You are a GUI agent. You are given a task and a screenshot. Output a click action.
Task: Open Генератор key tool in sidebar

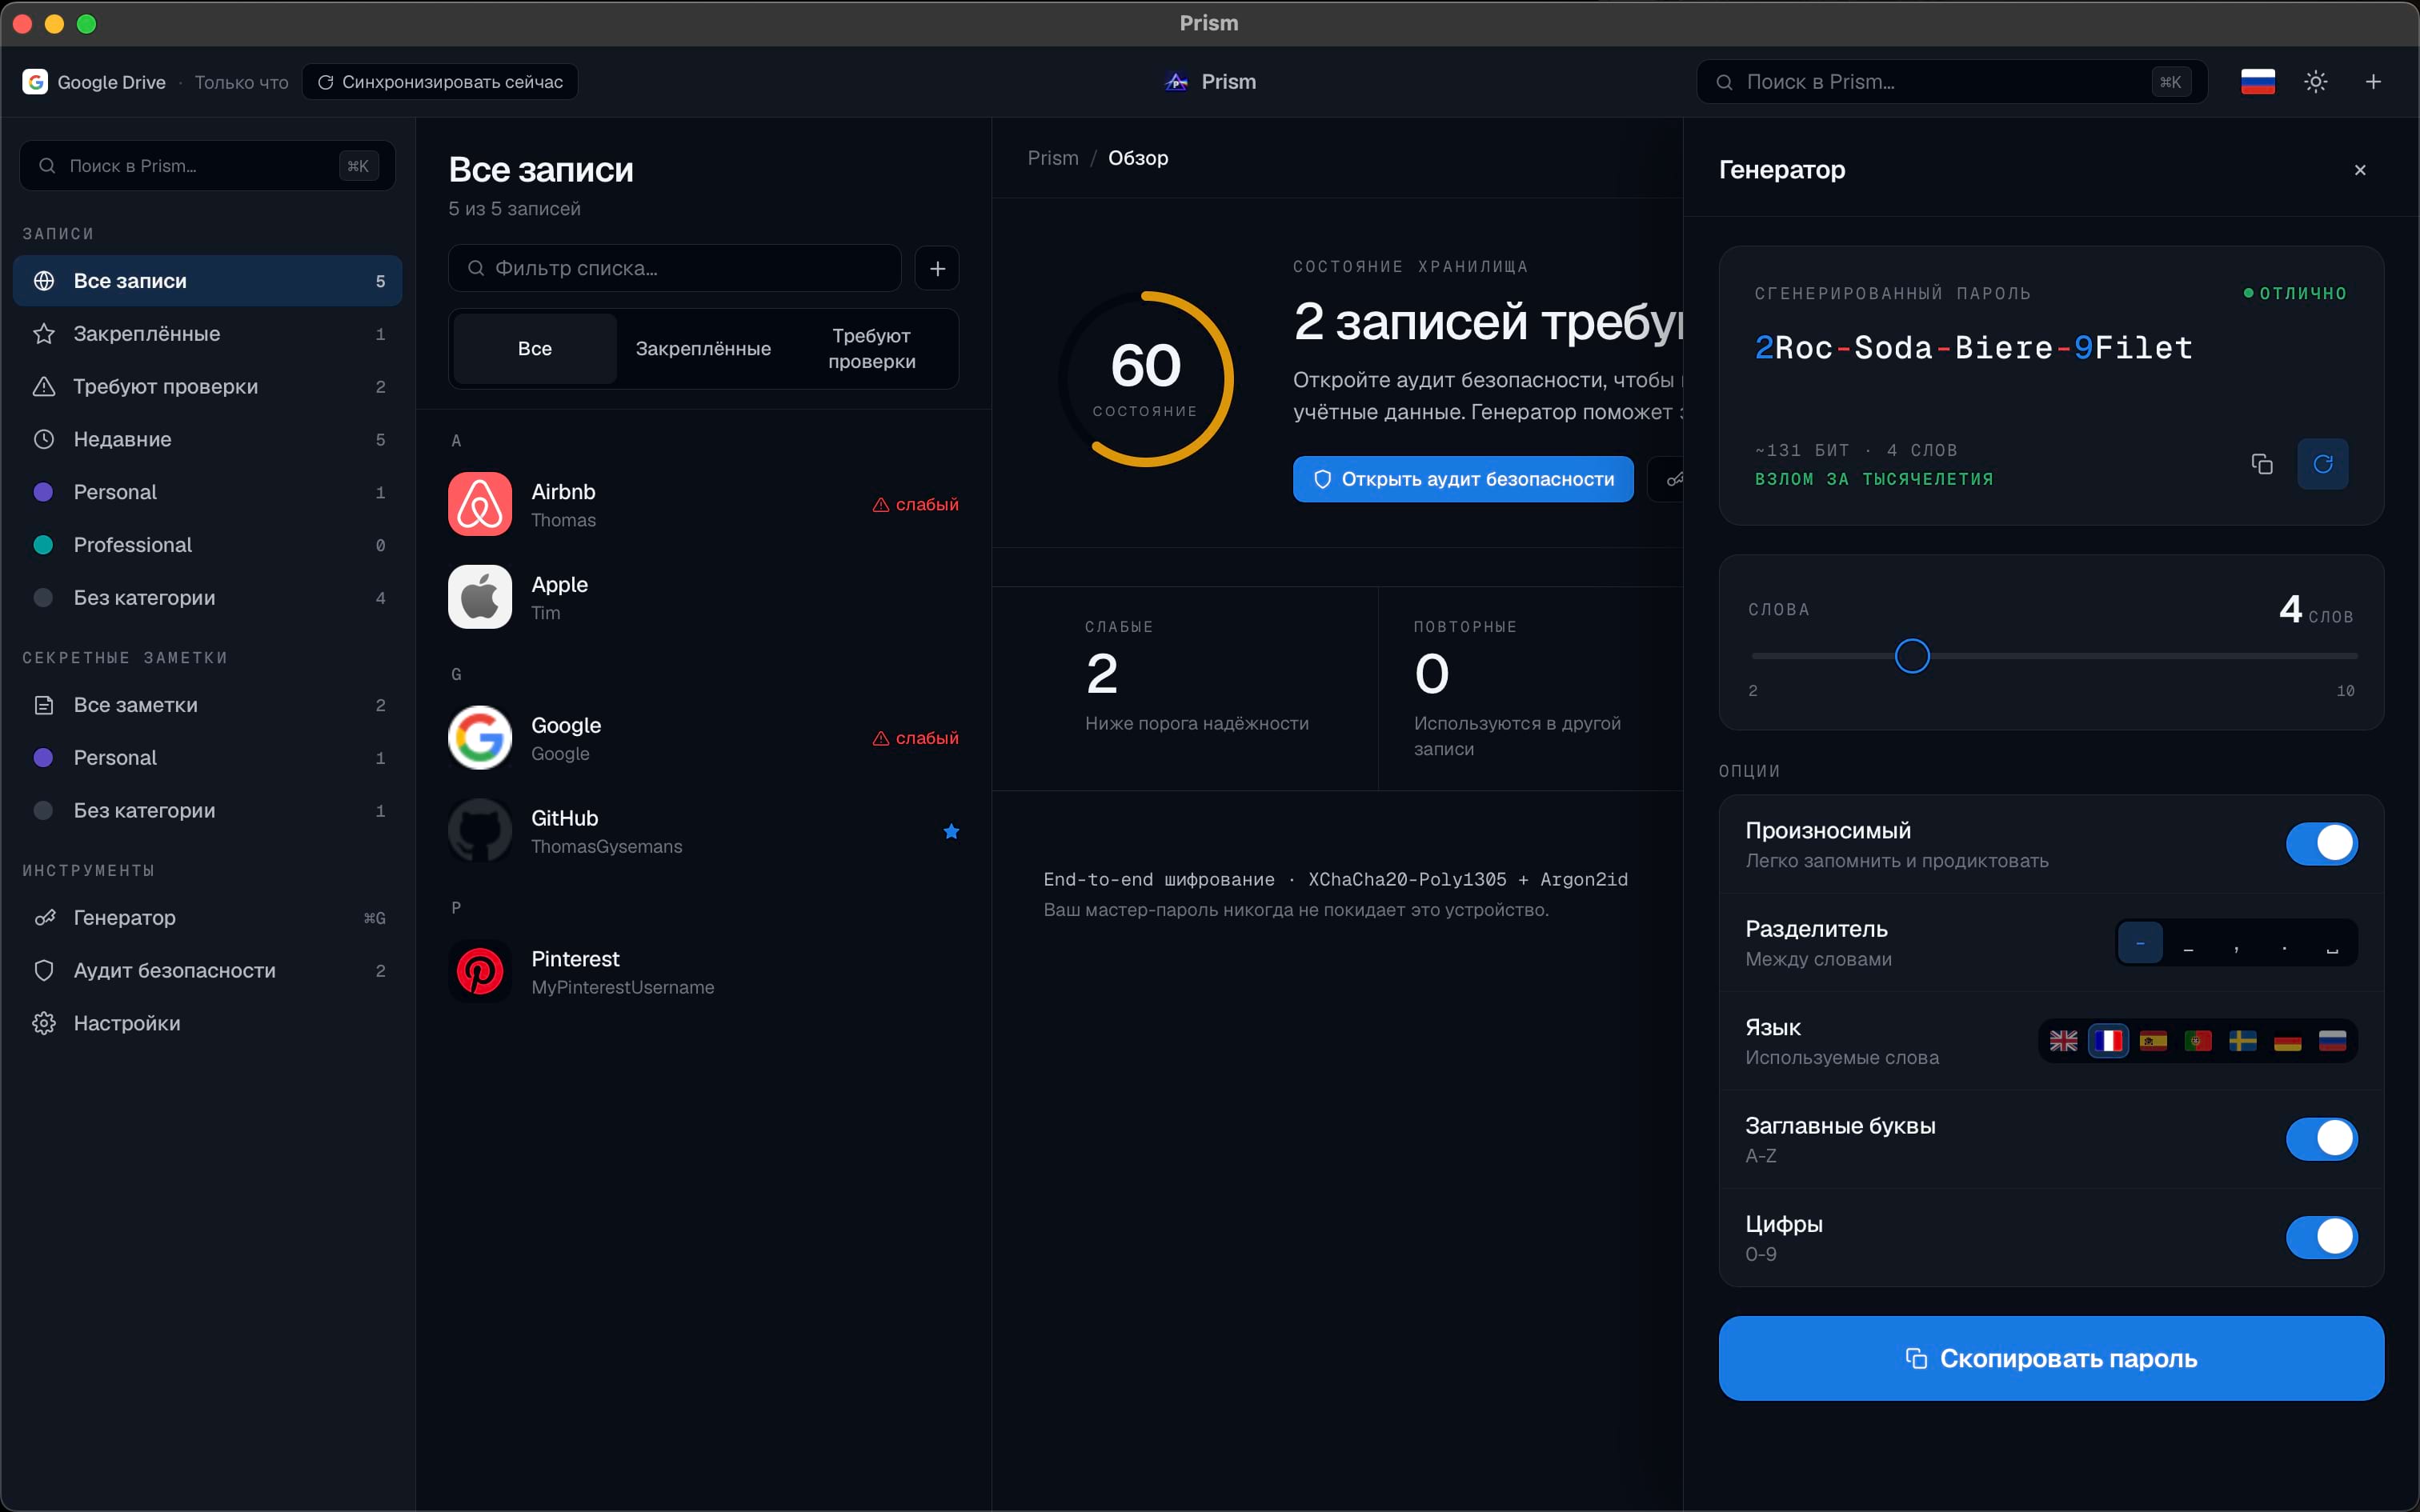coord(207,918)
